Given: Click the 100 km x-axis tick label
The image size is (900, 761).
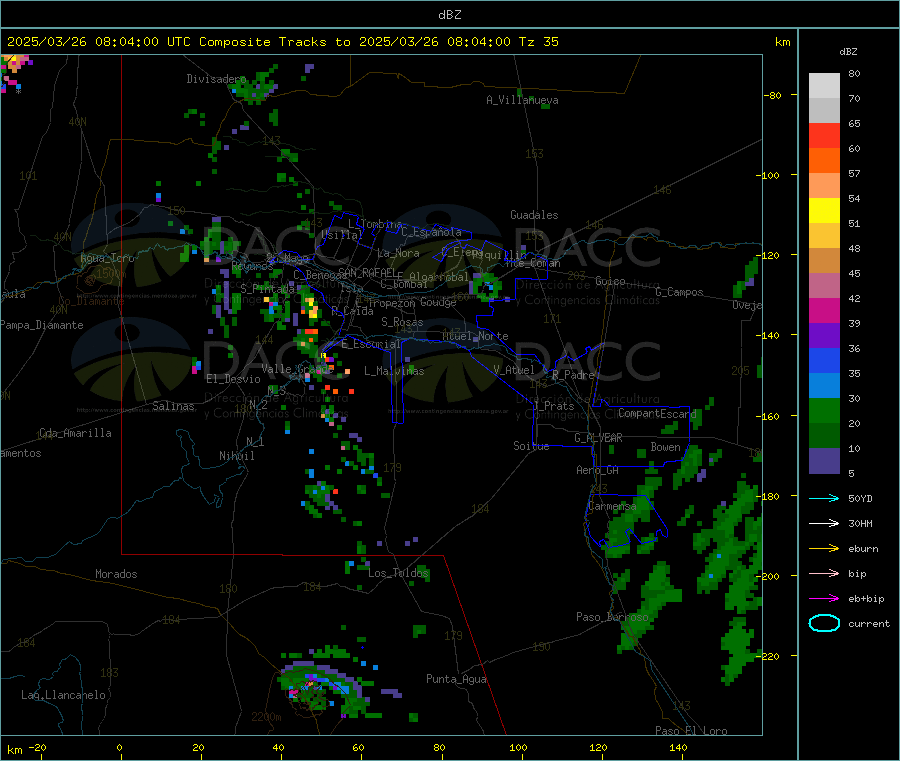Looking at the screenshot, I should click(x=518, y=747).
